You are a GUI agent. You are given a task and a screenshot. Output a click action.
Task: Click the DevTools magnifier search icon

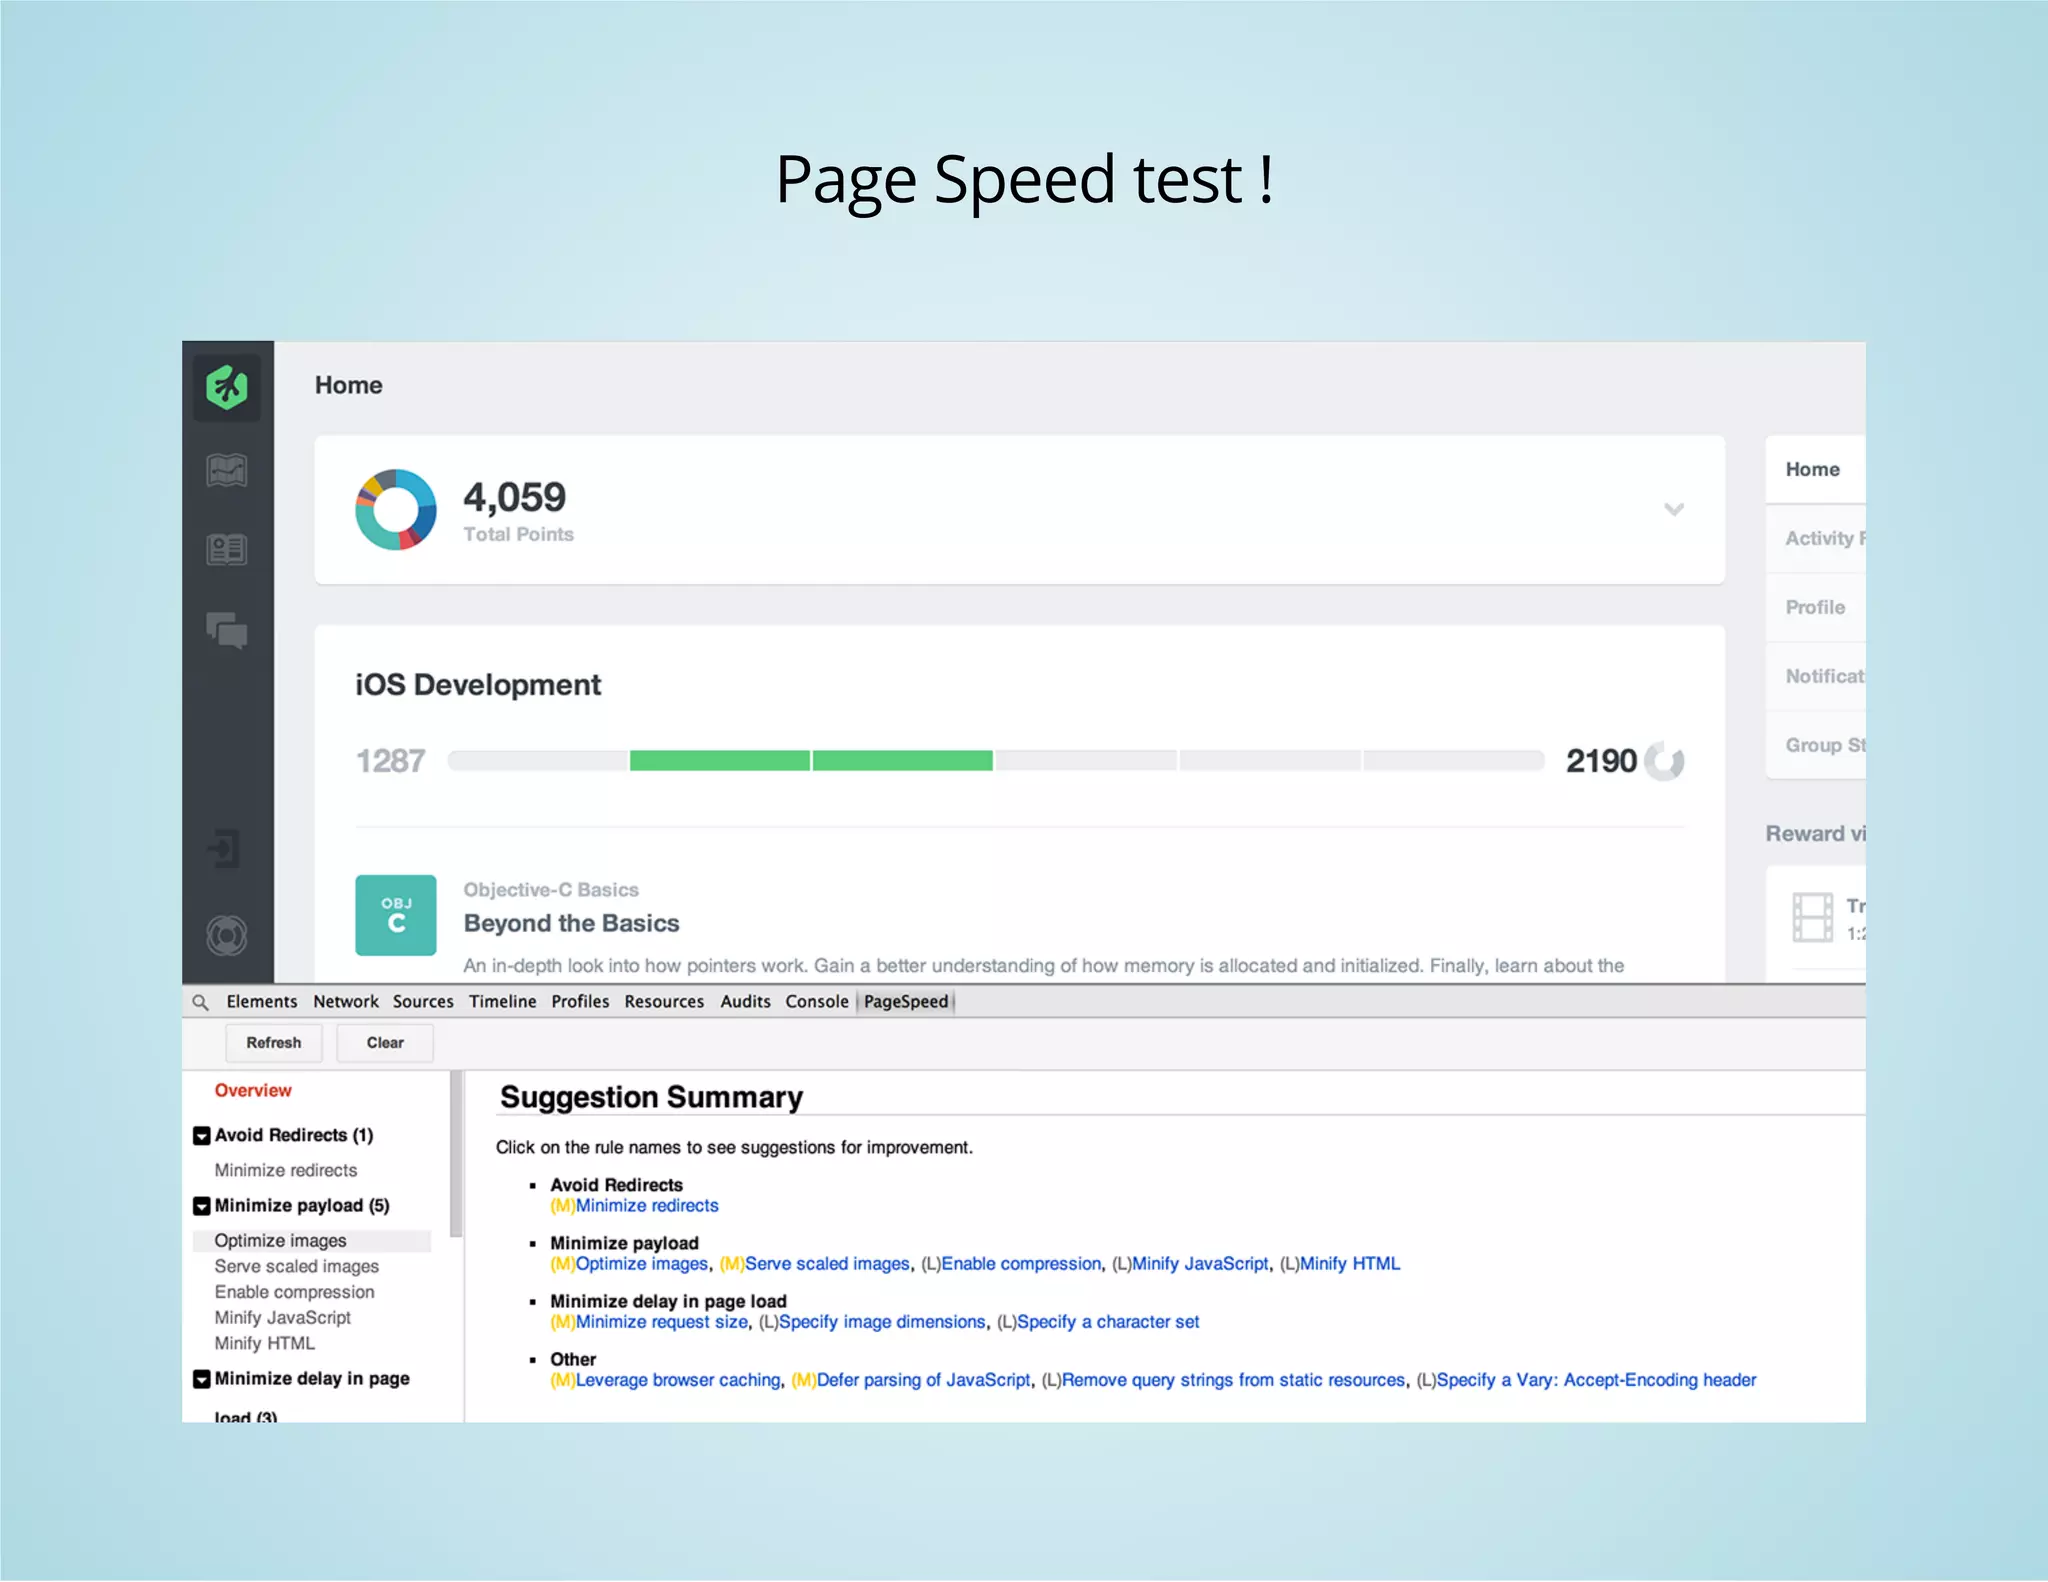click(200, 1002)
